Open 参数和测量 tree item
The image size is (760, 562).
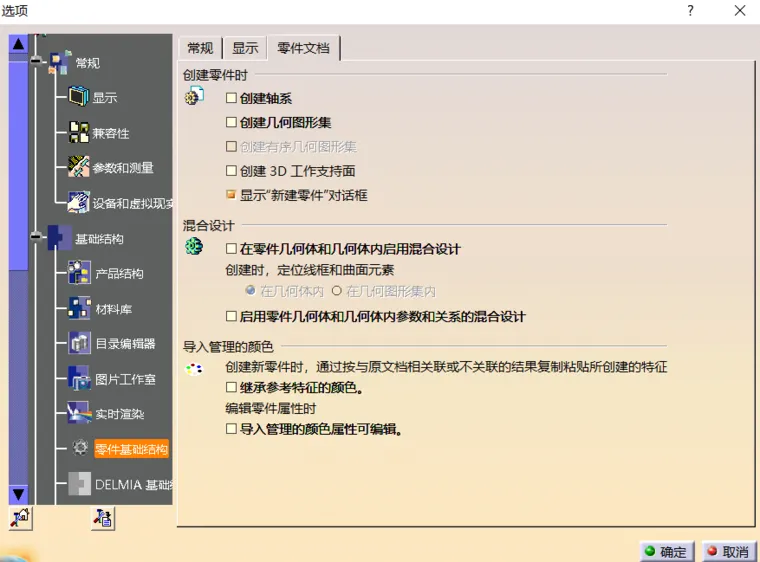(123, 168)
